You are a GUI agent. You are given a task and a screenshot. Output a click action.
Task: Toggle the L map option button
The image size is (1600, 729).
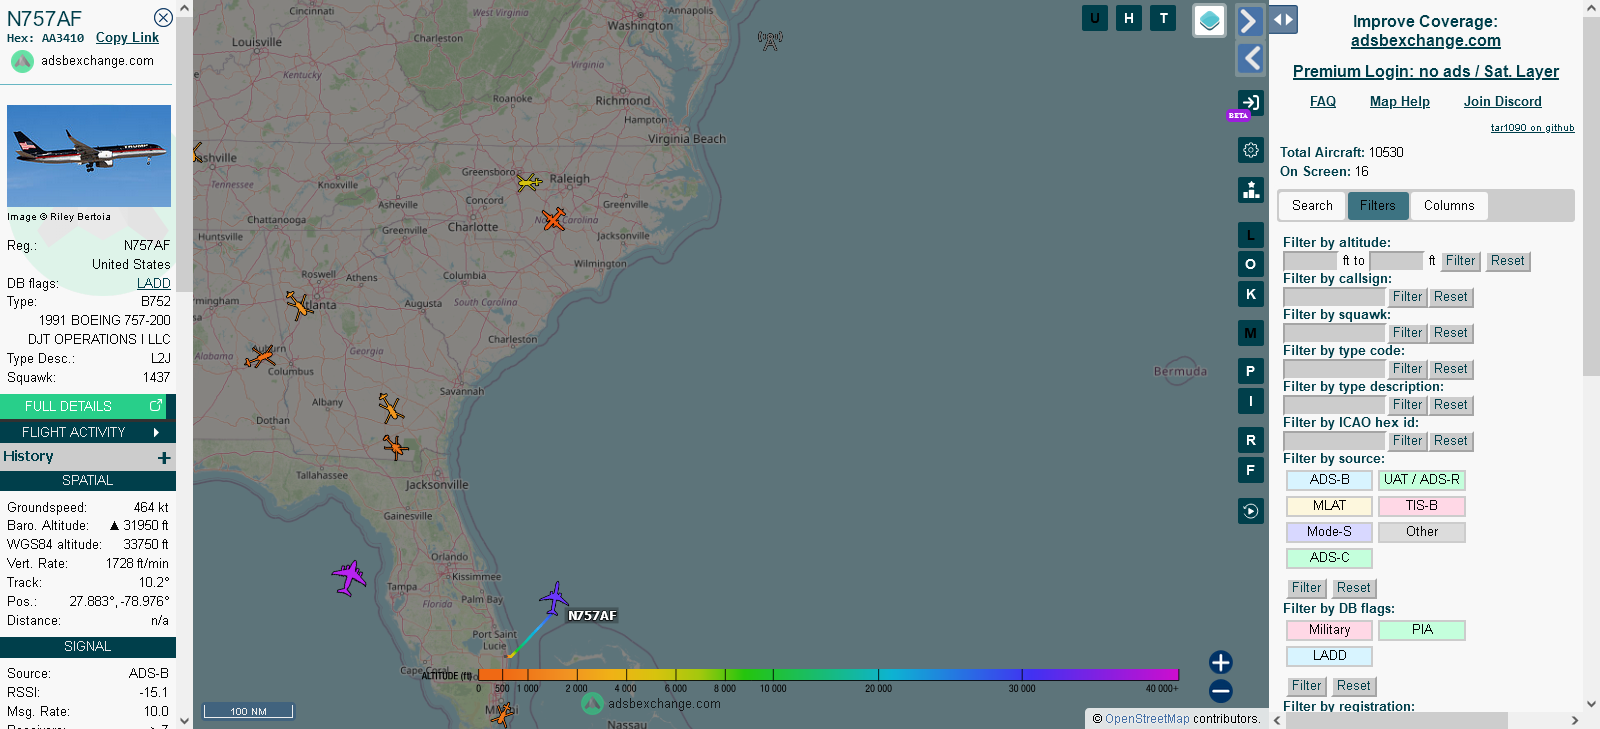tap(1251, 235)
